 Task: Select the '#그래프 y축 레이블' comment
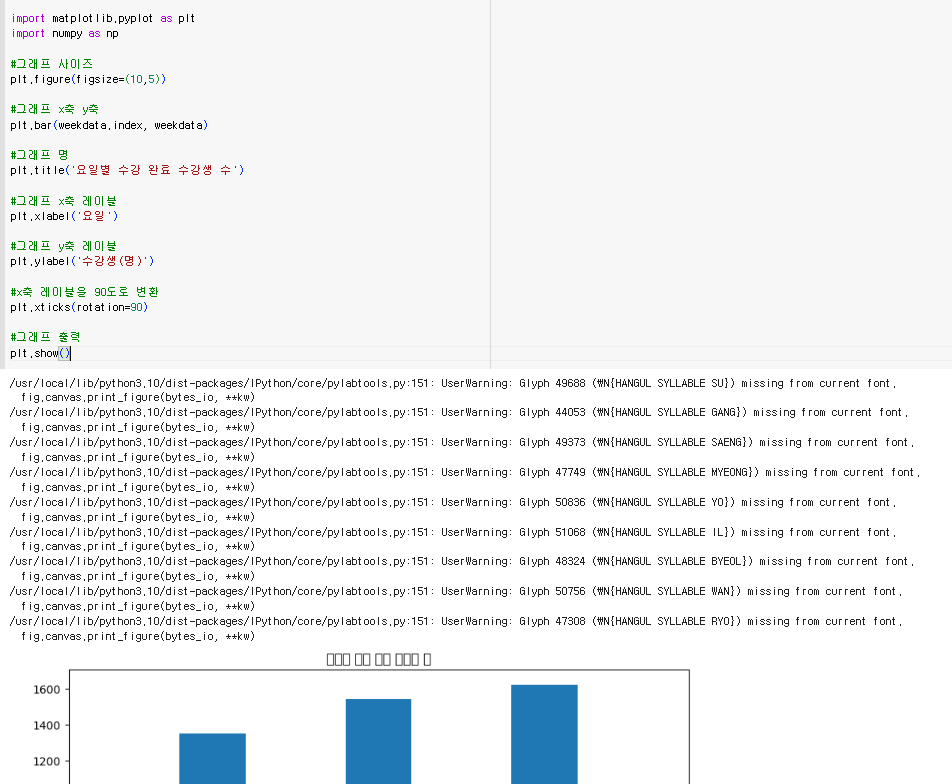[x=64, y=246]
